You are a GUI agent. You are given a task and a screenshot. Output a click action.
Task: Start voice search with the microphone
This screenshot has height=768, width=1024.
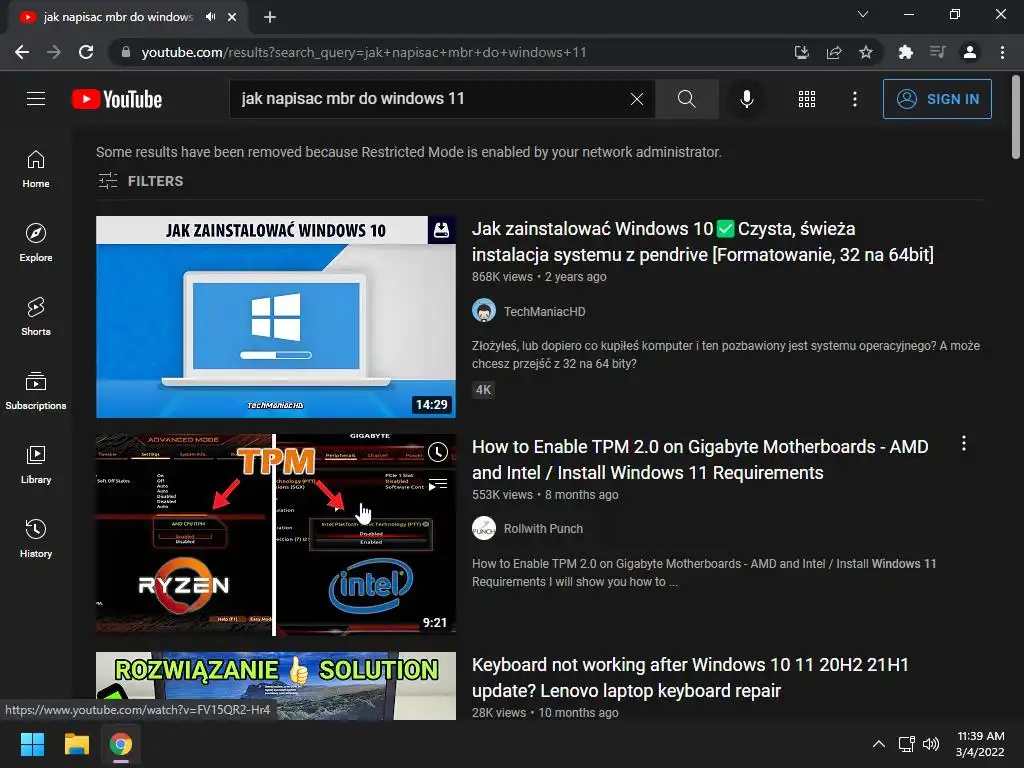click(746, 99)
